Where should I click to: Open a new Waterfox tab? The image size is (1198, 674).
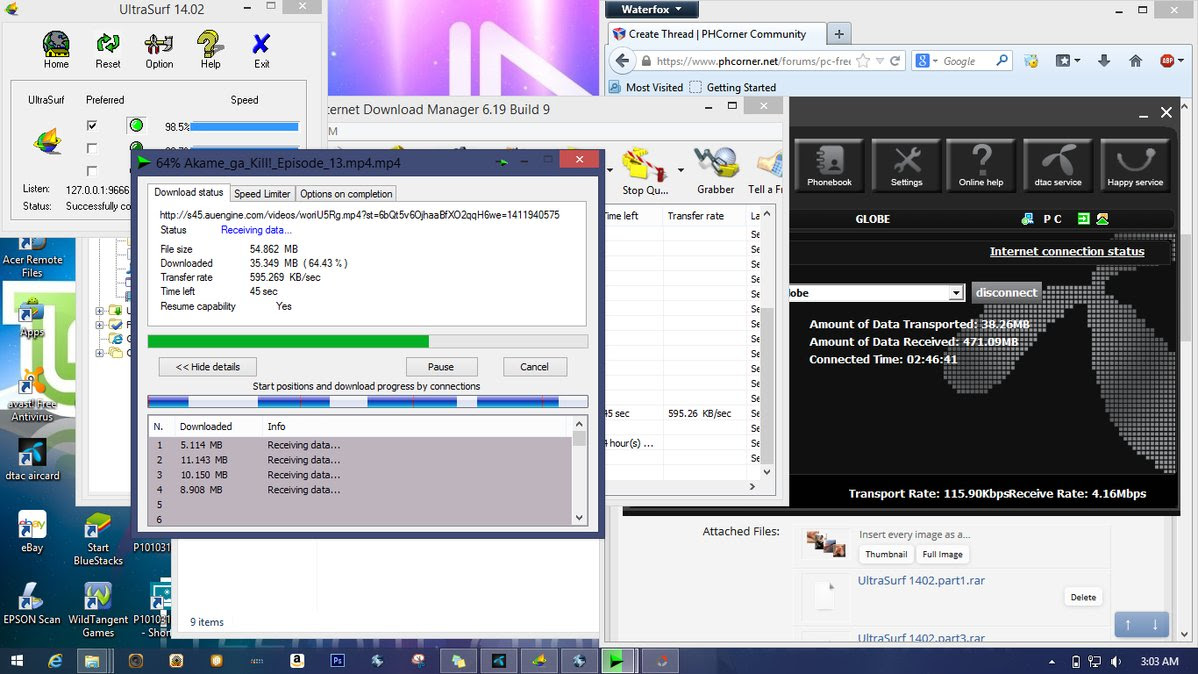[x=839, y=34]
